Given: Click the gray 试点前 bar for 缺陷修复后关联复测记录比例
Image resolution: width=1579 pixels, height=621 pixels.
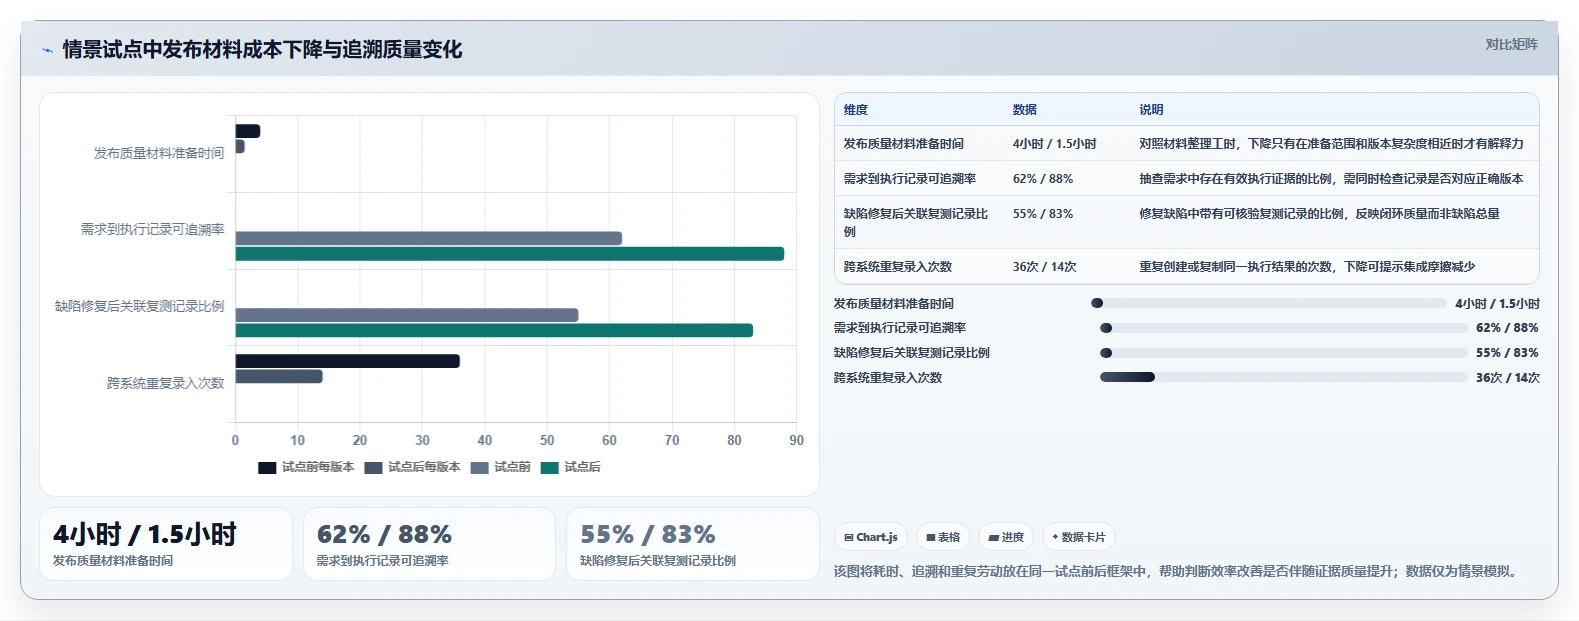Looking at the screenshot, I should click(x=407, y=315).
